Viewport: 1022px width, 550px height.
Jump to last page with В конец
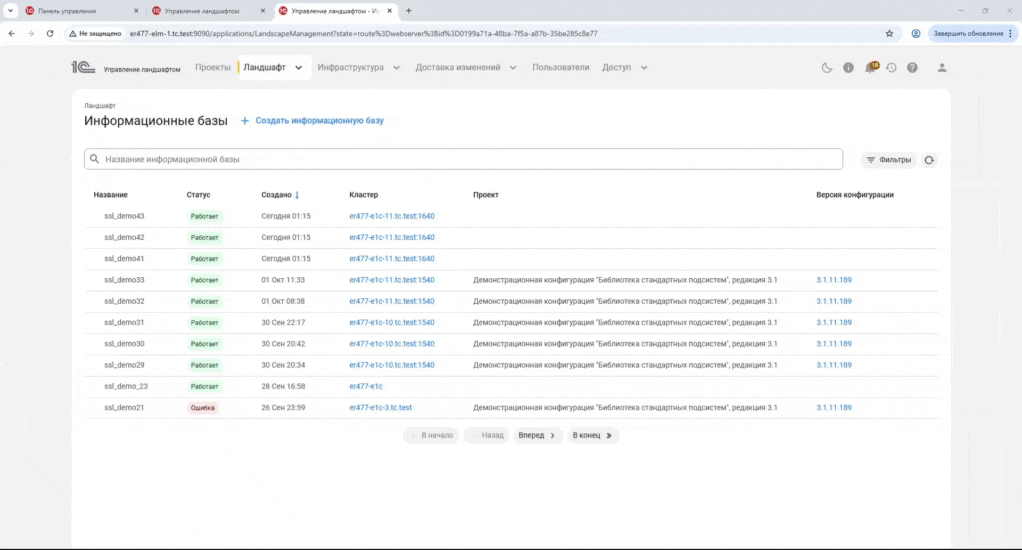592,435
